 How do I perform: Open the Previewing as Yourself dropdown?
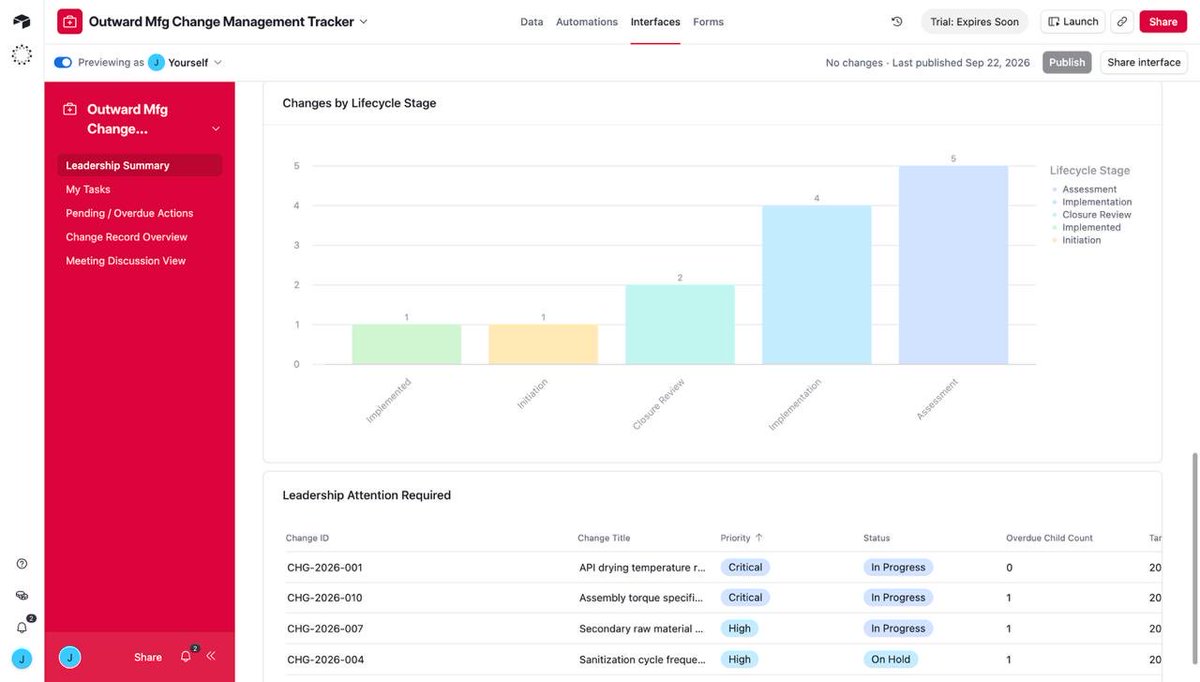[x=185, y=62]
